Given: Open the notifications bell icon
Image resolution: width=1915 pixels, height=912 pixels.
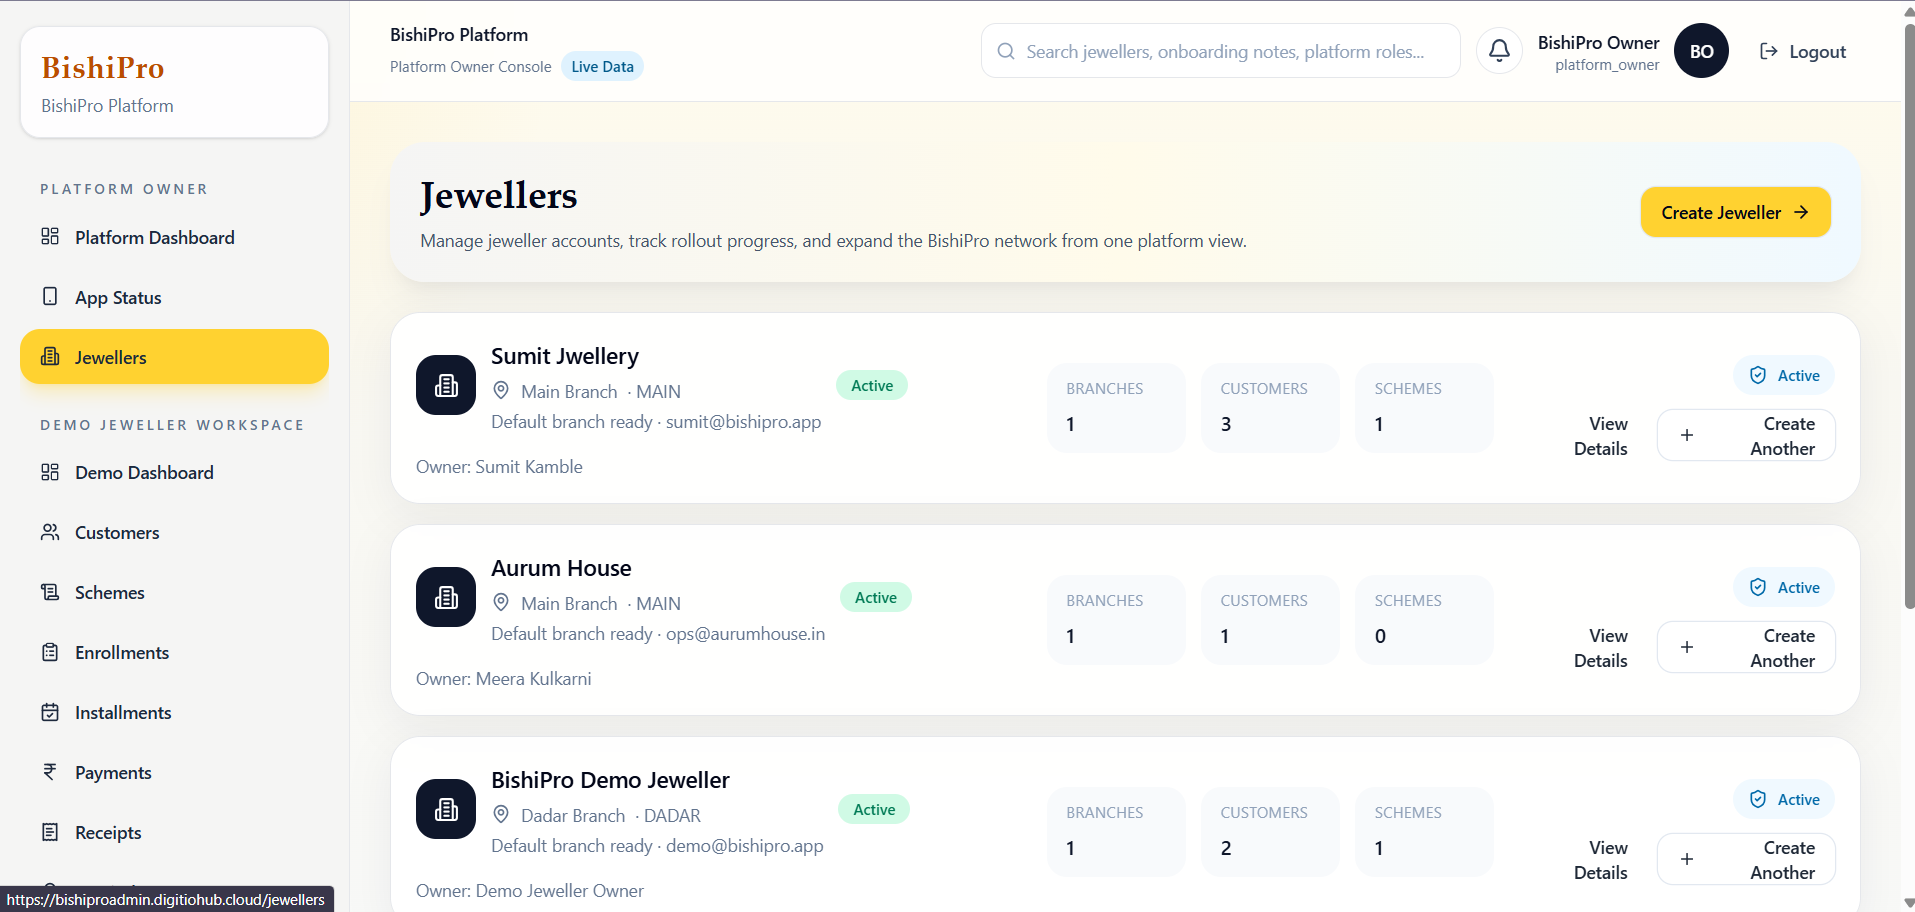Looking at the screenshot, I should tap(1499, 51).
